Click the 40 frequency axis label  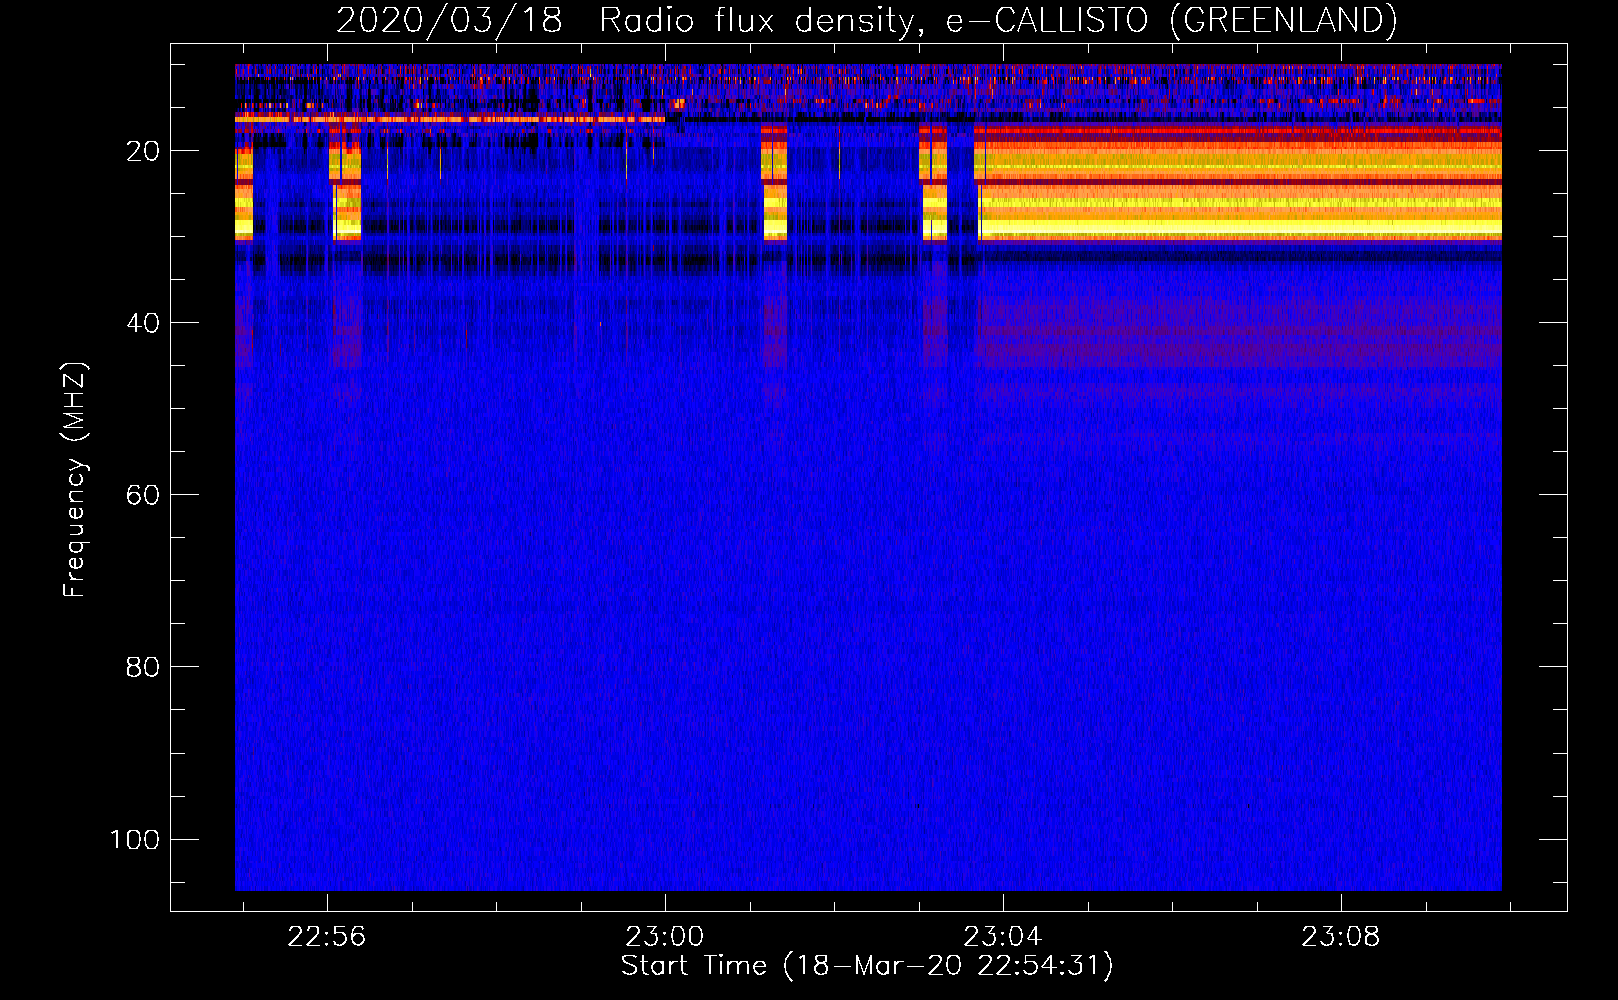pos(143,323)
